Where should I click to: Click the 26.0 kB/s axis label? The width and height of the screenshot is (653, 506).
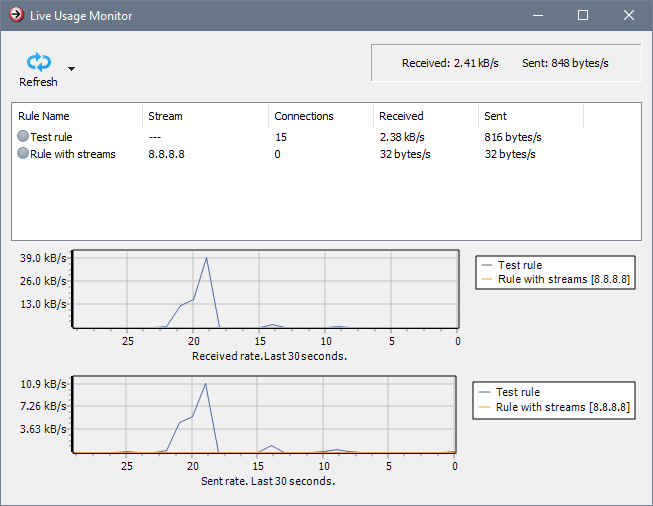(43, 281)
